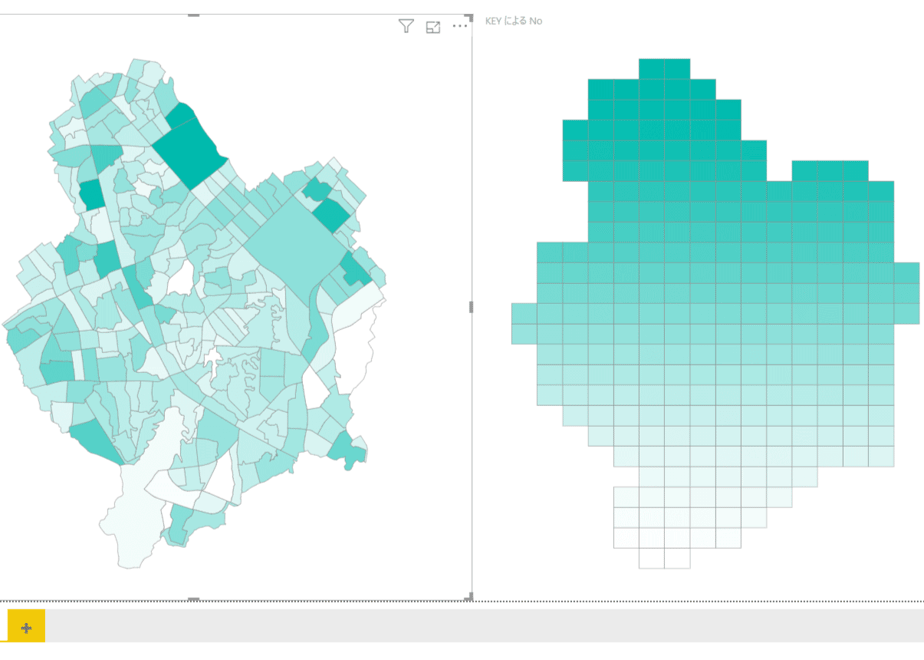The height and width of the screenshot is (660, 924).
Task: Click the Focus mode icon
Action: click(433, 27)
